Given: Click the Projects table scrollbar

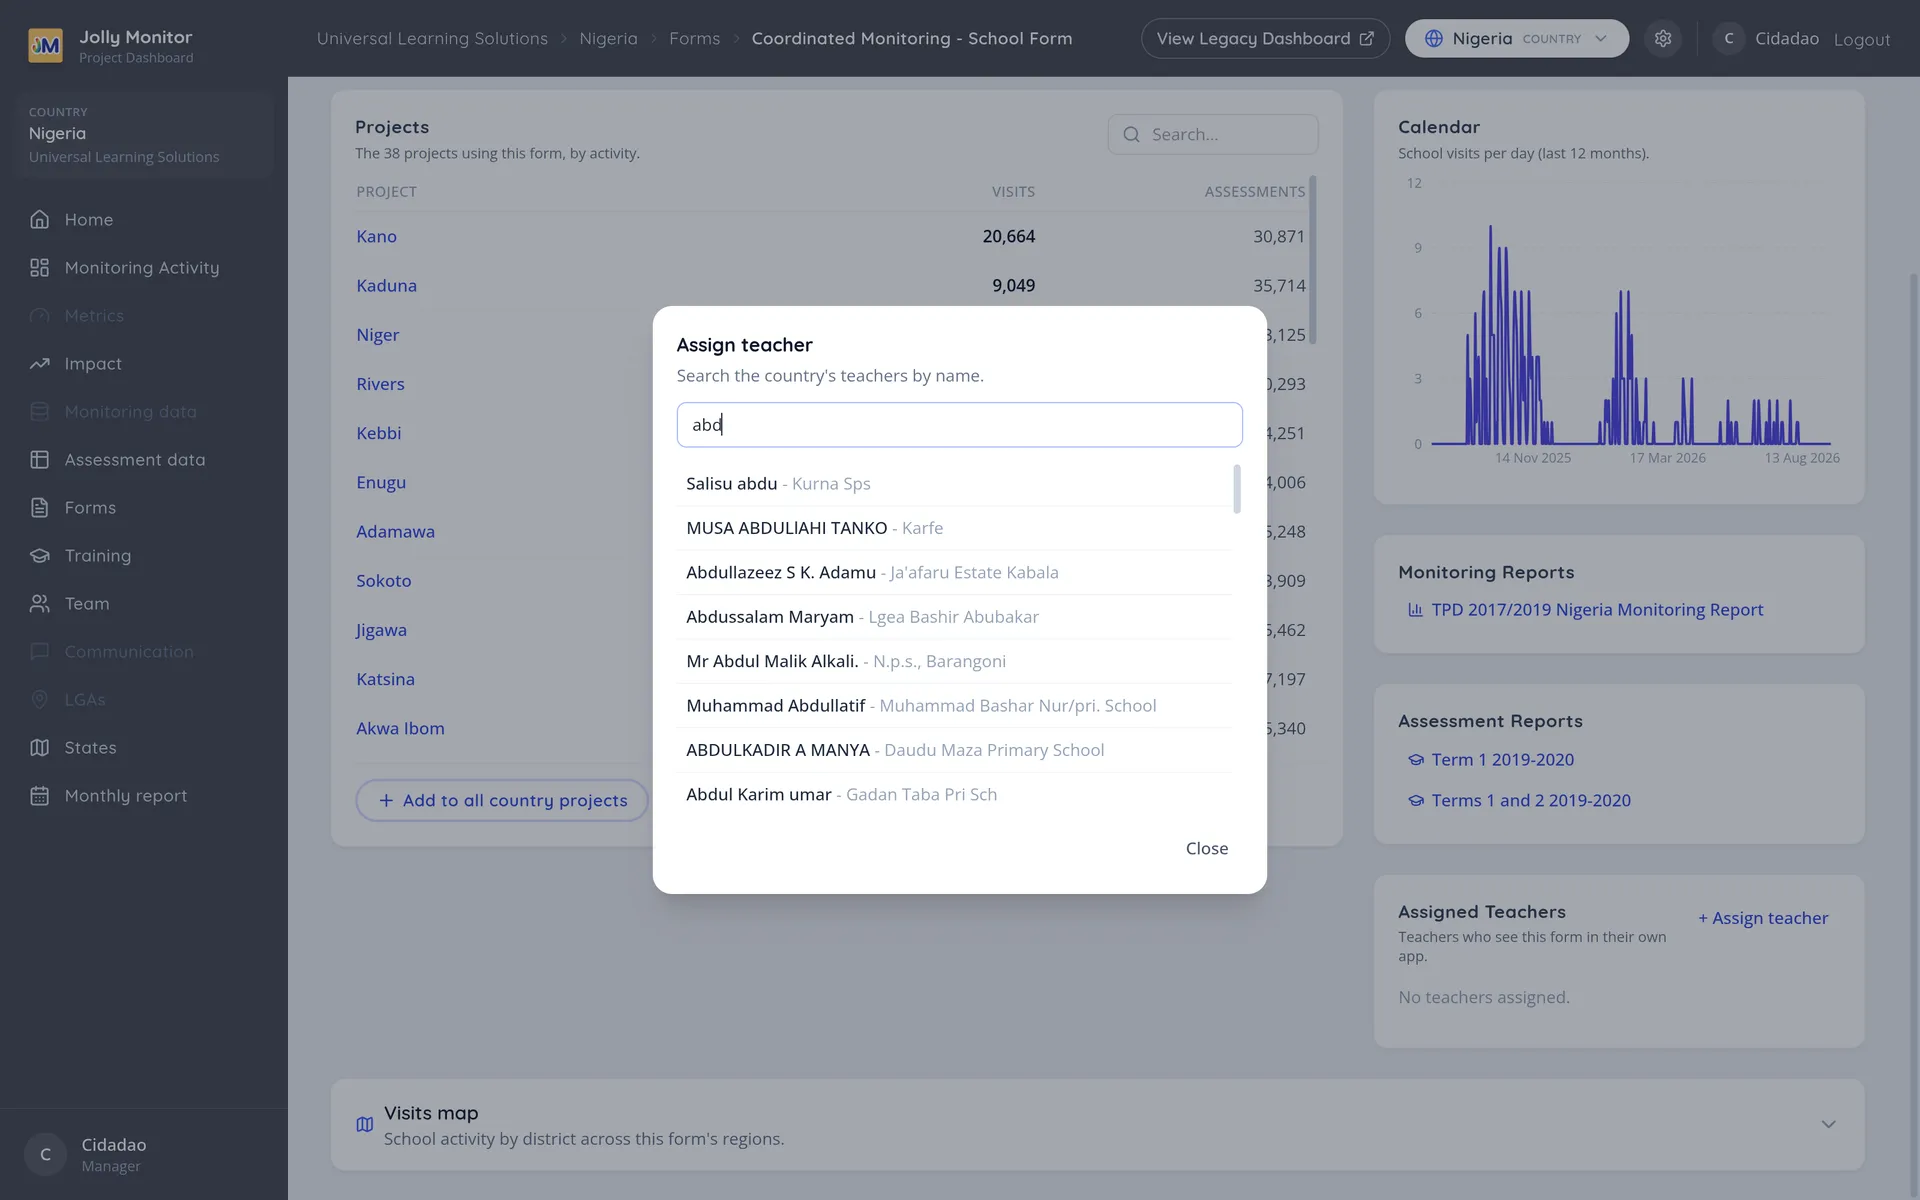Looking at the screenshot, I should click(1312, 260).
